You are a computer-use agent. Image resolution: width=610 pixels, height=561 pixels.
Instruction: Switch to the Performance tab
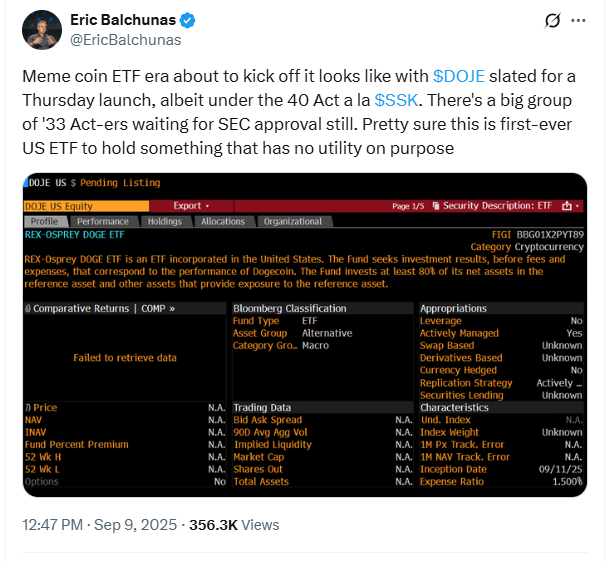(103, 221)
